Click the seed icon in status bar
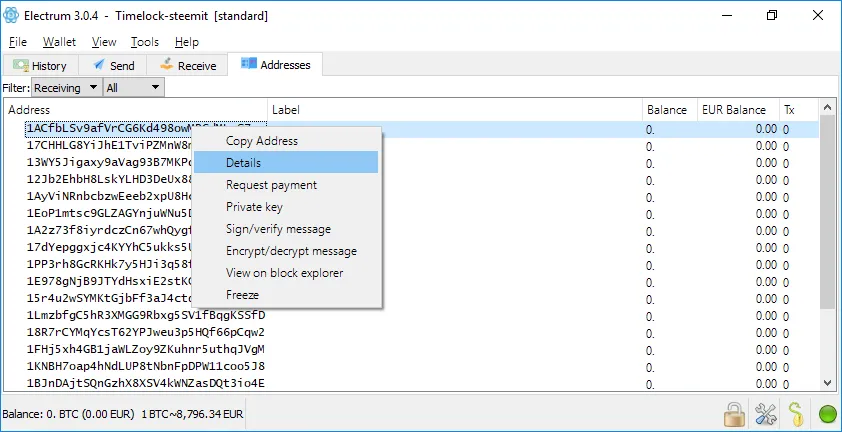The height and width of the screenshot is (432, 842). tap(796, 414)
